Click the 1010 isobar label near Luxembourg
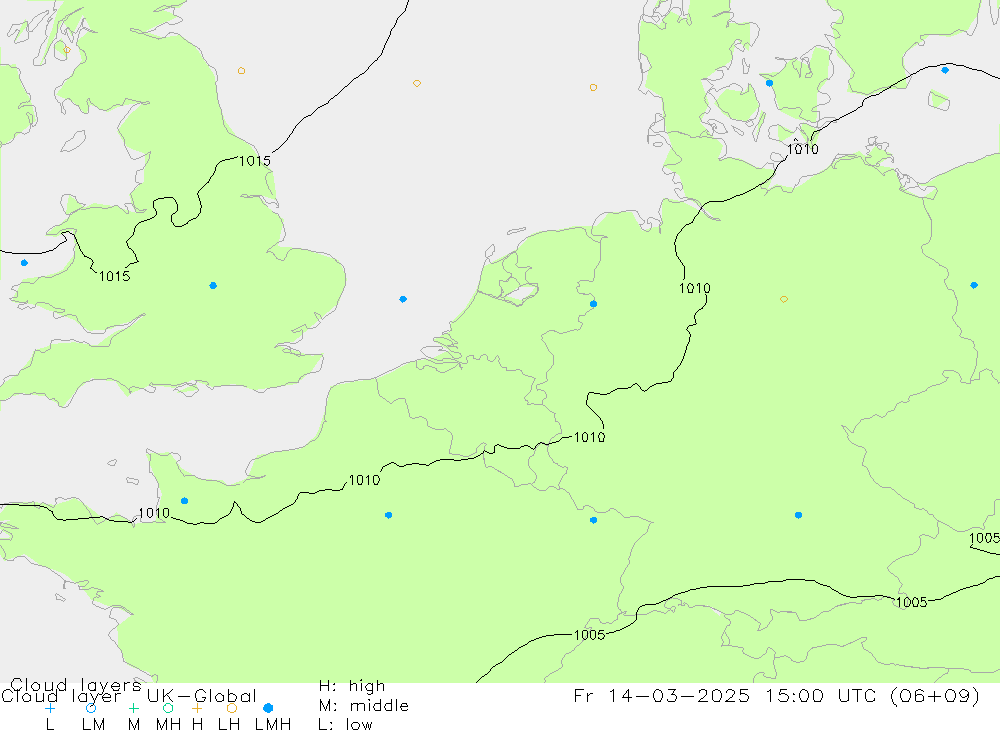1000x733 pixels. click(x=589, y=438)
